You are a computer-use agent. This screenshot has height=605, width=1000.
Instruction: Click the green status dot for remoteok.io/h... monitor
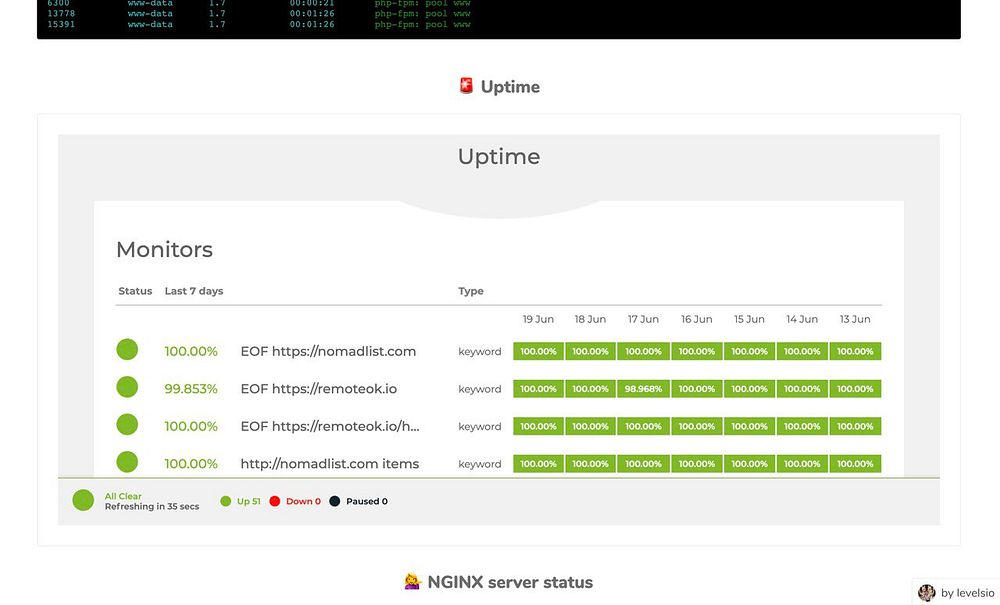click(x=127, y=425)
